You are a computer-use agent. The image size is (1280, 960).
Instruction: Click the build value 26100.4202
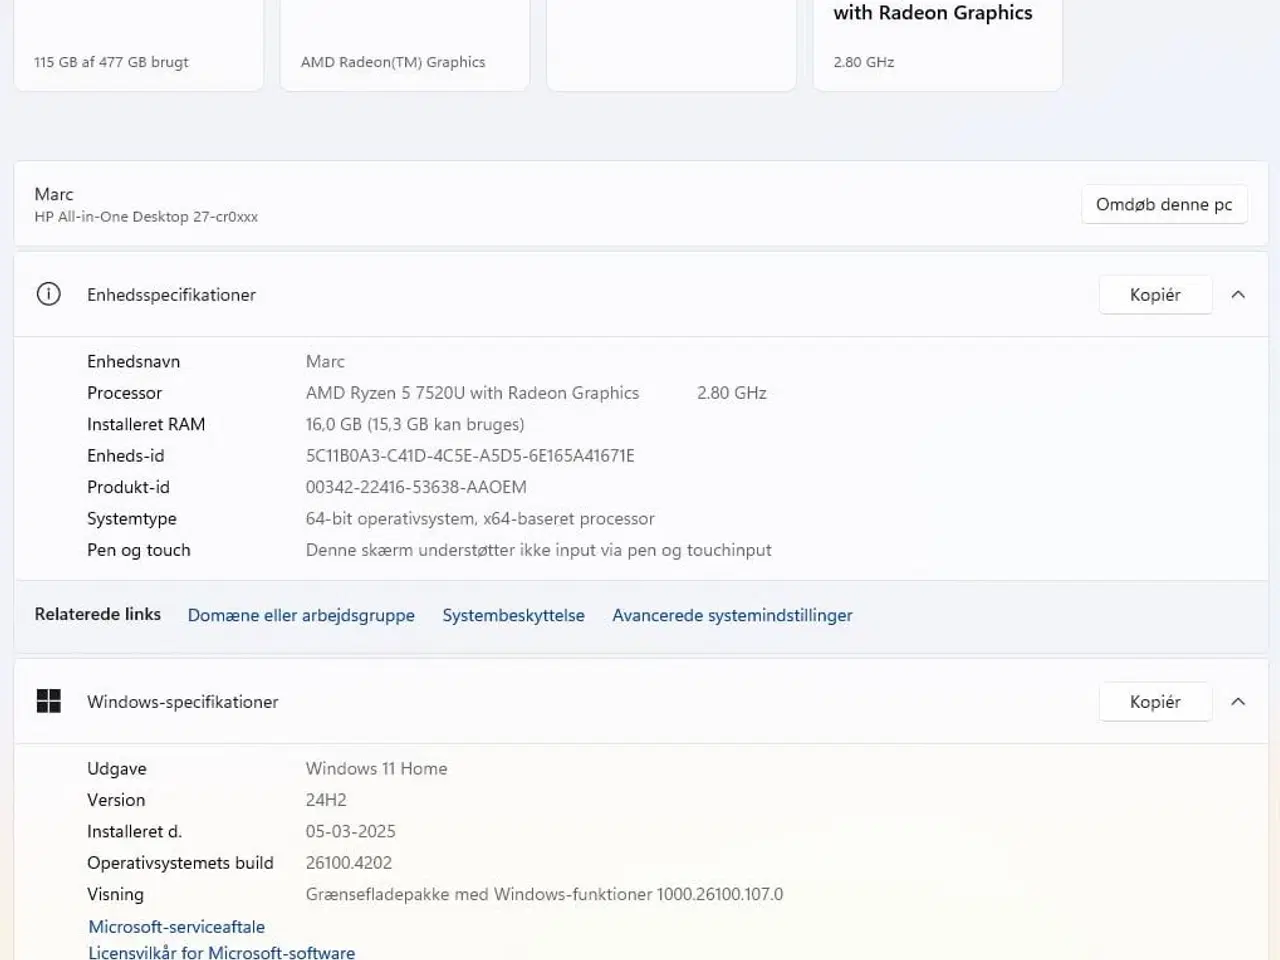click(x=349, y=862)
